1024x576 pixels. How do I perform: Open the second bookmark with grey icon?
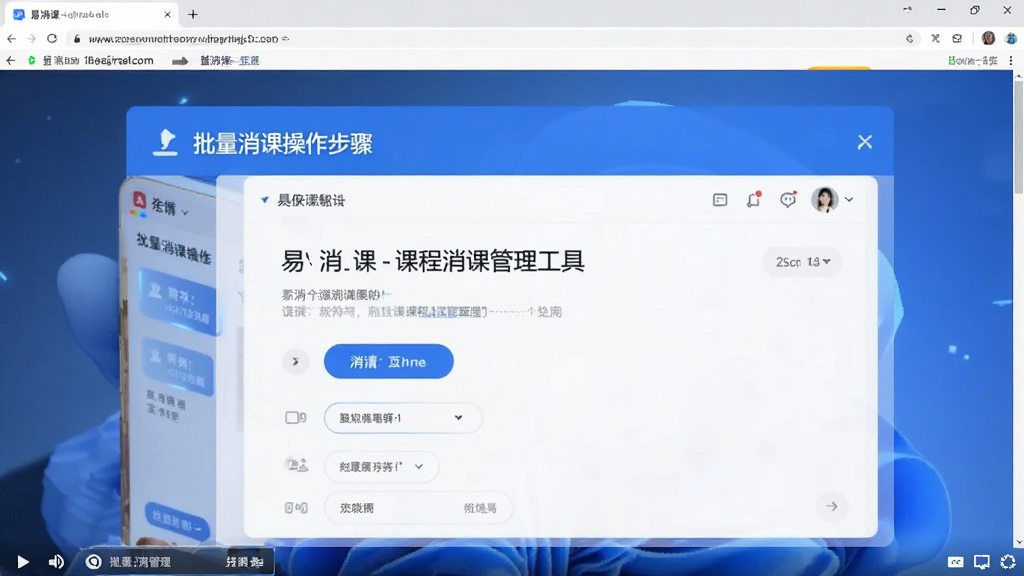pyautogui.click(x=216, y=60)
